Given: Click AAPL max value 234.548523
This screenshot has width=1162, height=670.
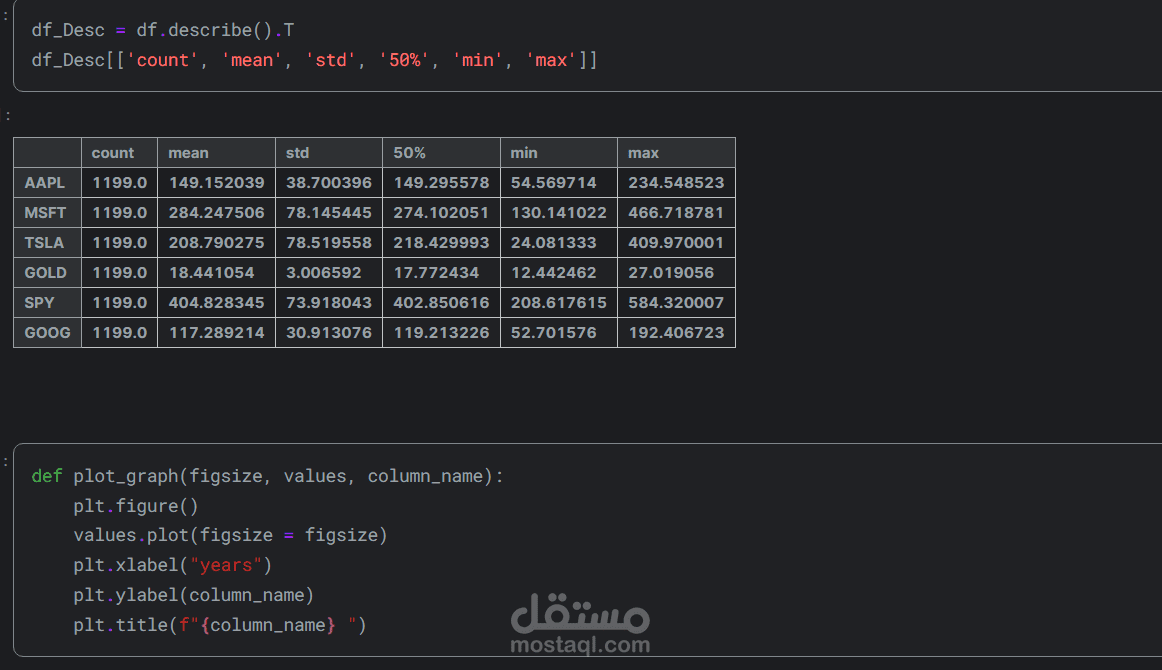Looking at the screenshot, I should click(676, 182).
